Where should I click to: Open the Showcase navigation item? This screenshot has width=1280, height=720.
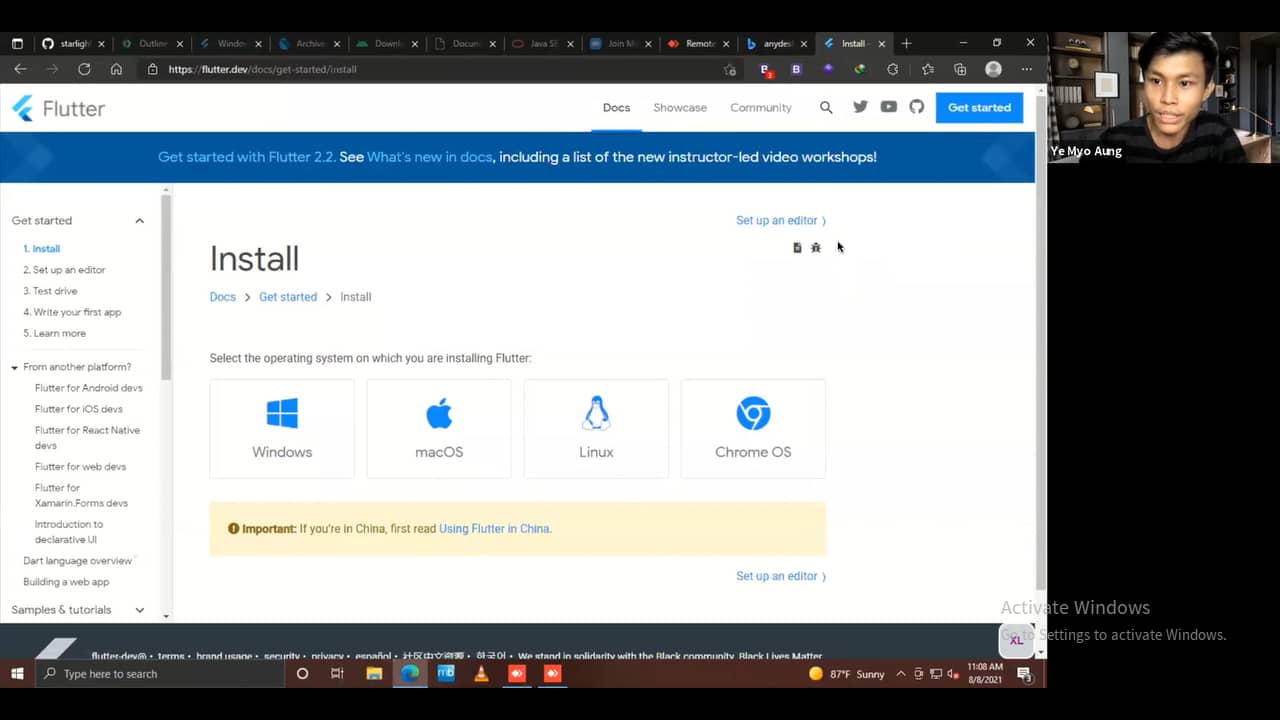click(x=680, y=107)
